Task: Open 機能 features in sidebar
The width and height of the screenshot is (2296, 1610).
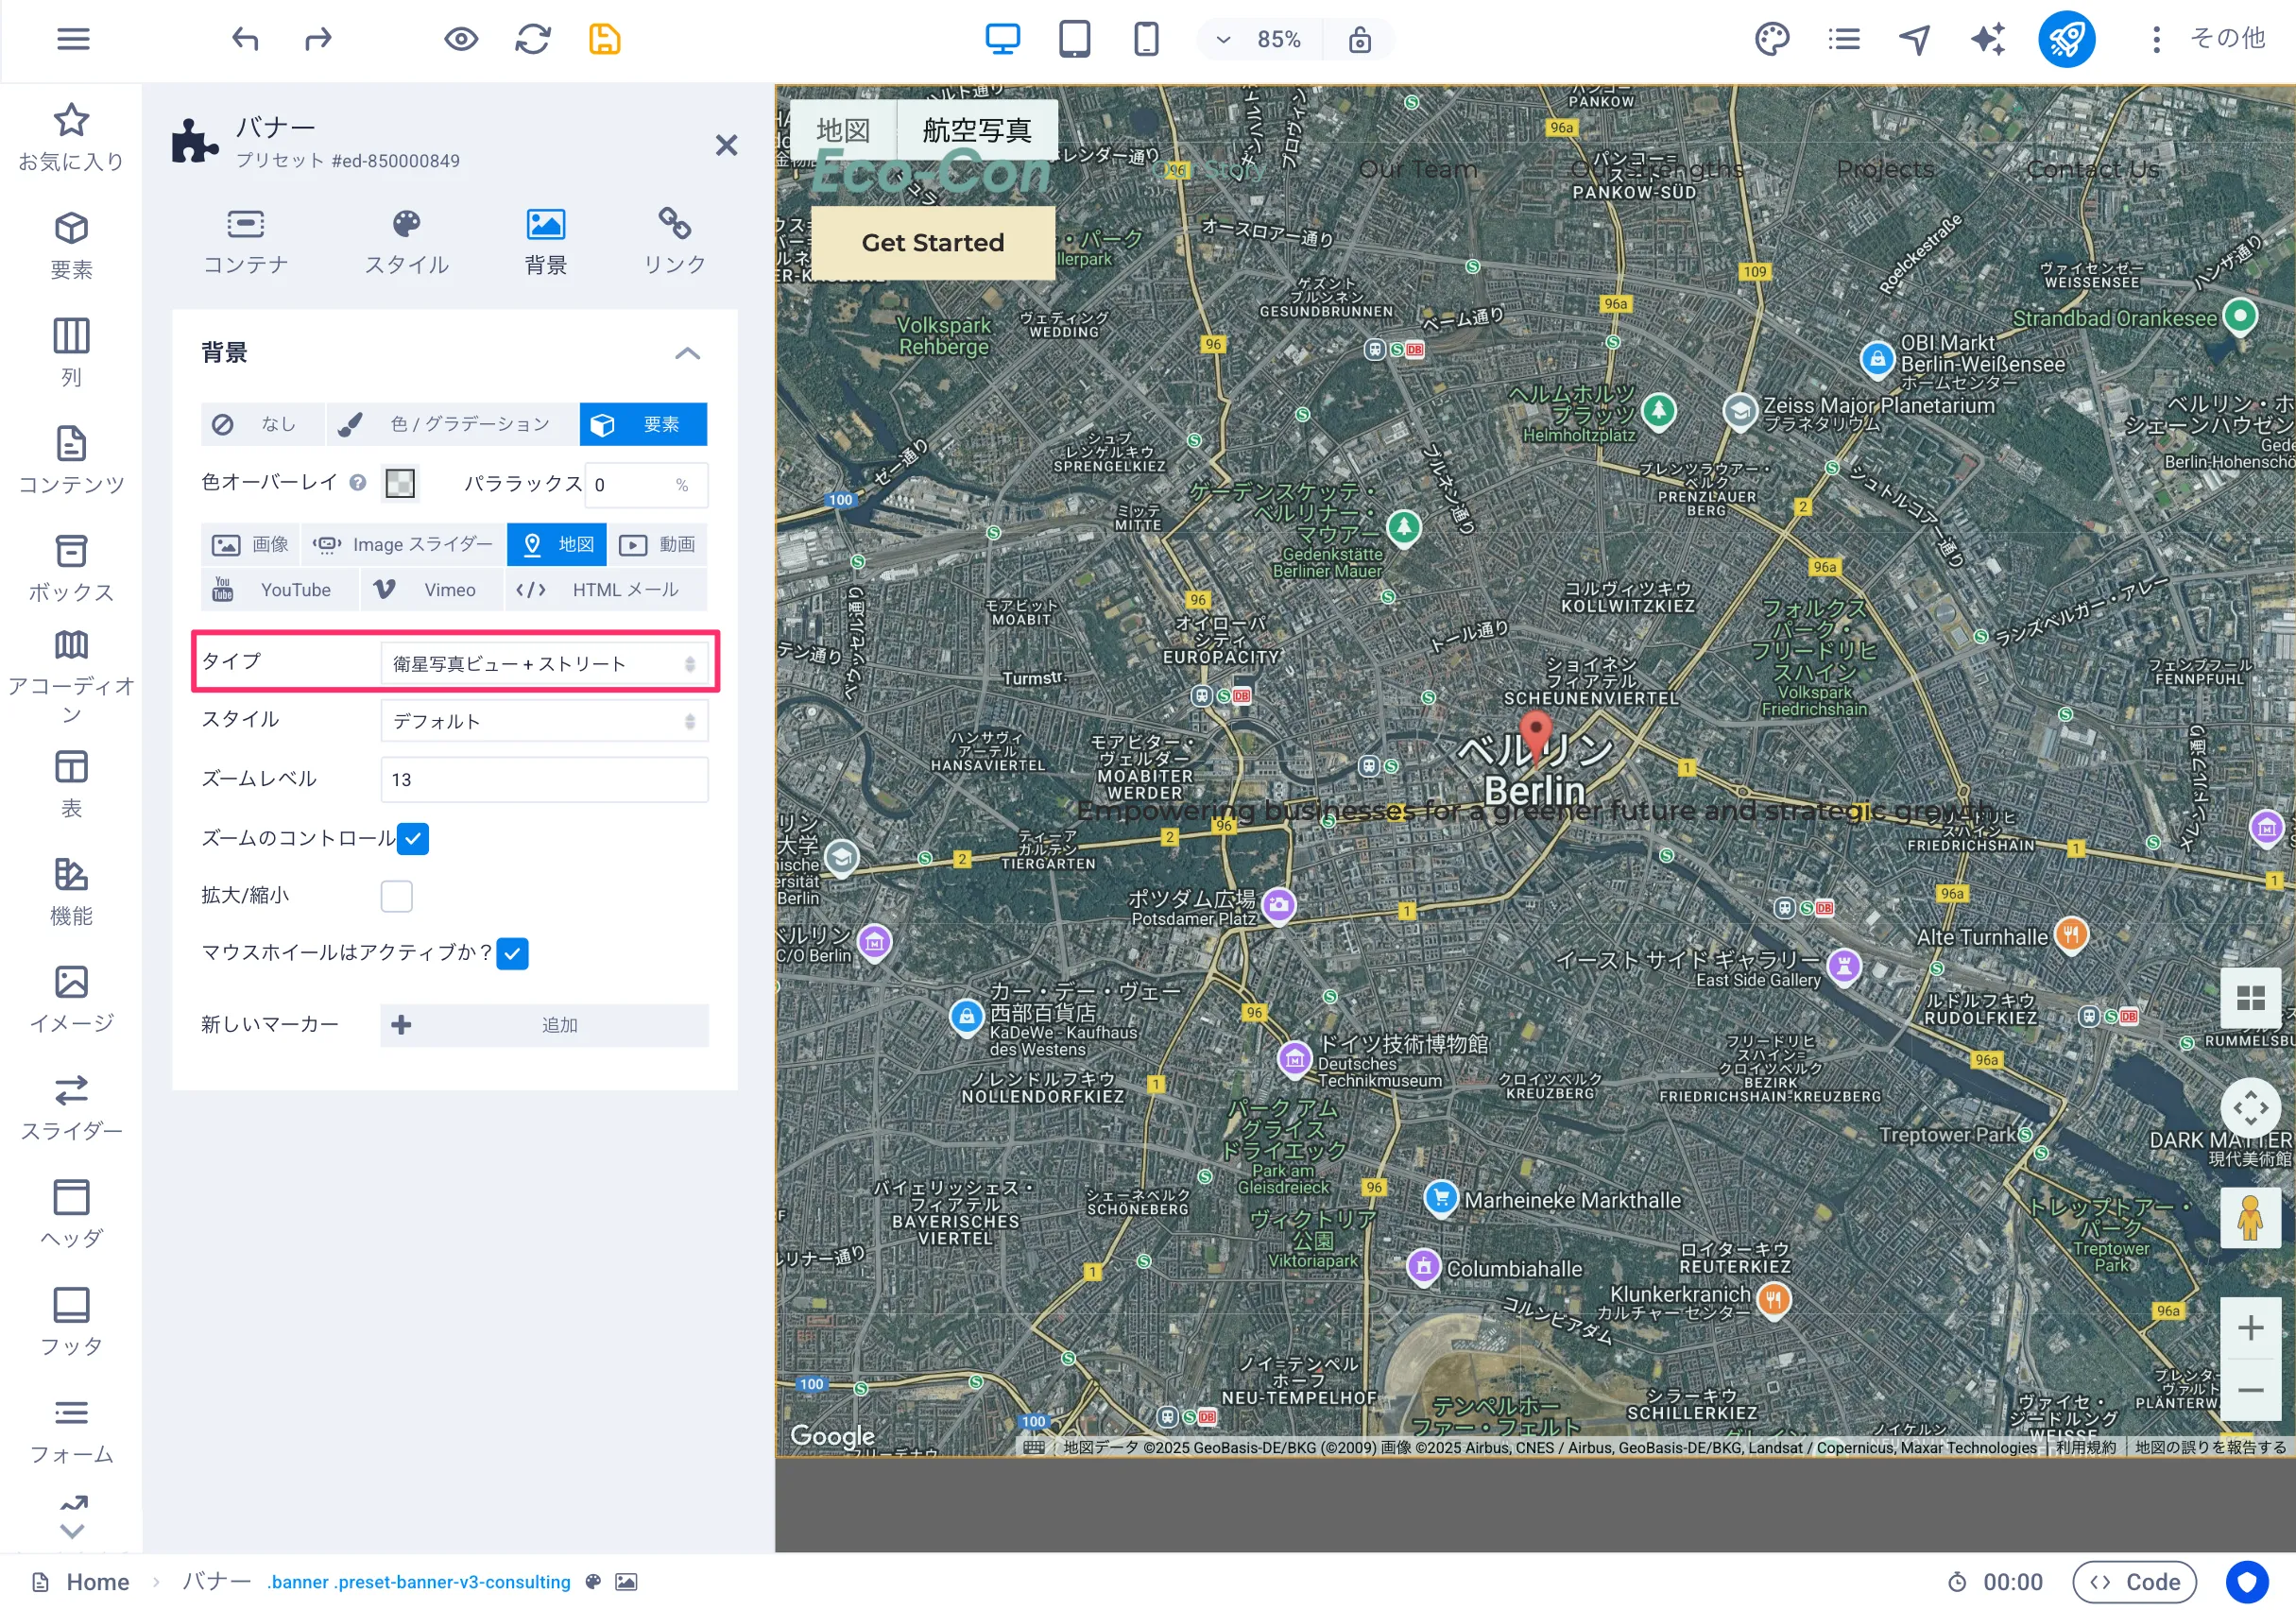Action: click(71, 891)
